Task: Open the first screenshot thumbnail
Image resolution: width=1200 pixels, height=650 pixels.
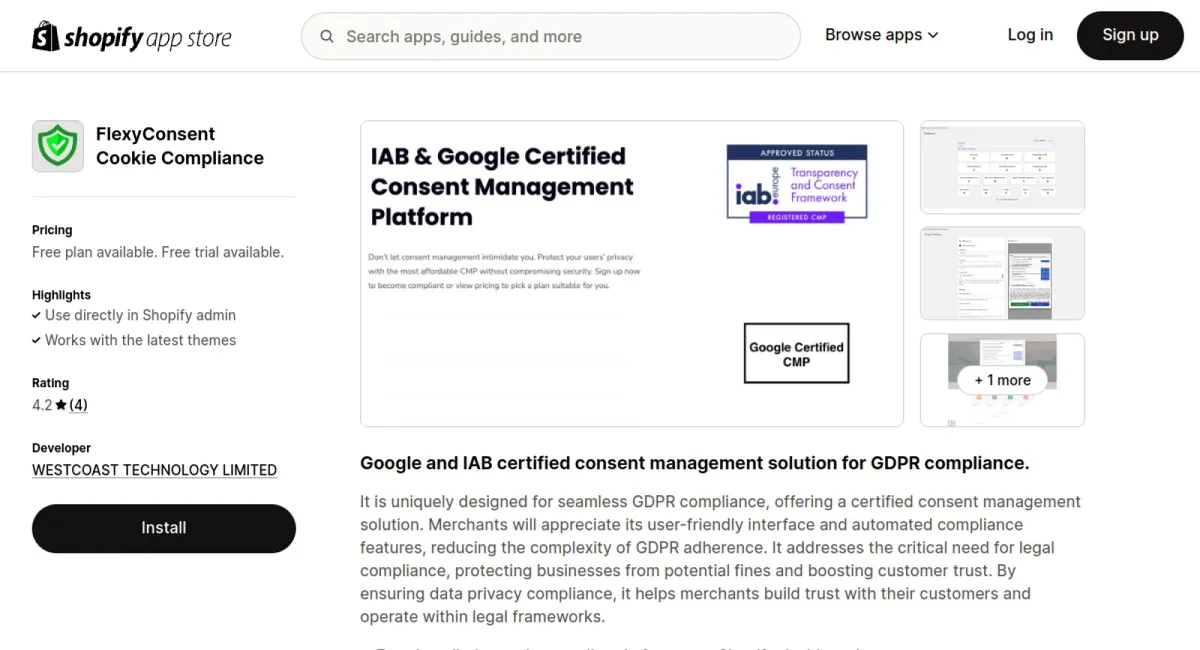Action: pyautogui.click(x=1001, y=167)
